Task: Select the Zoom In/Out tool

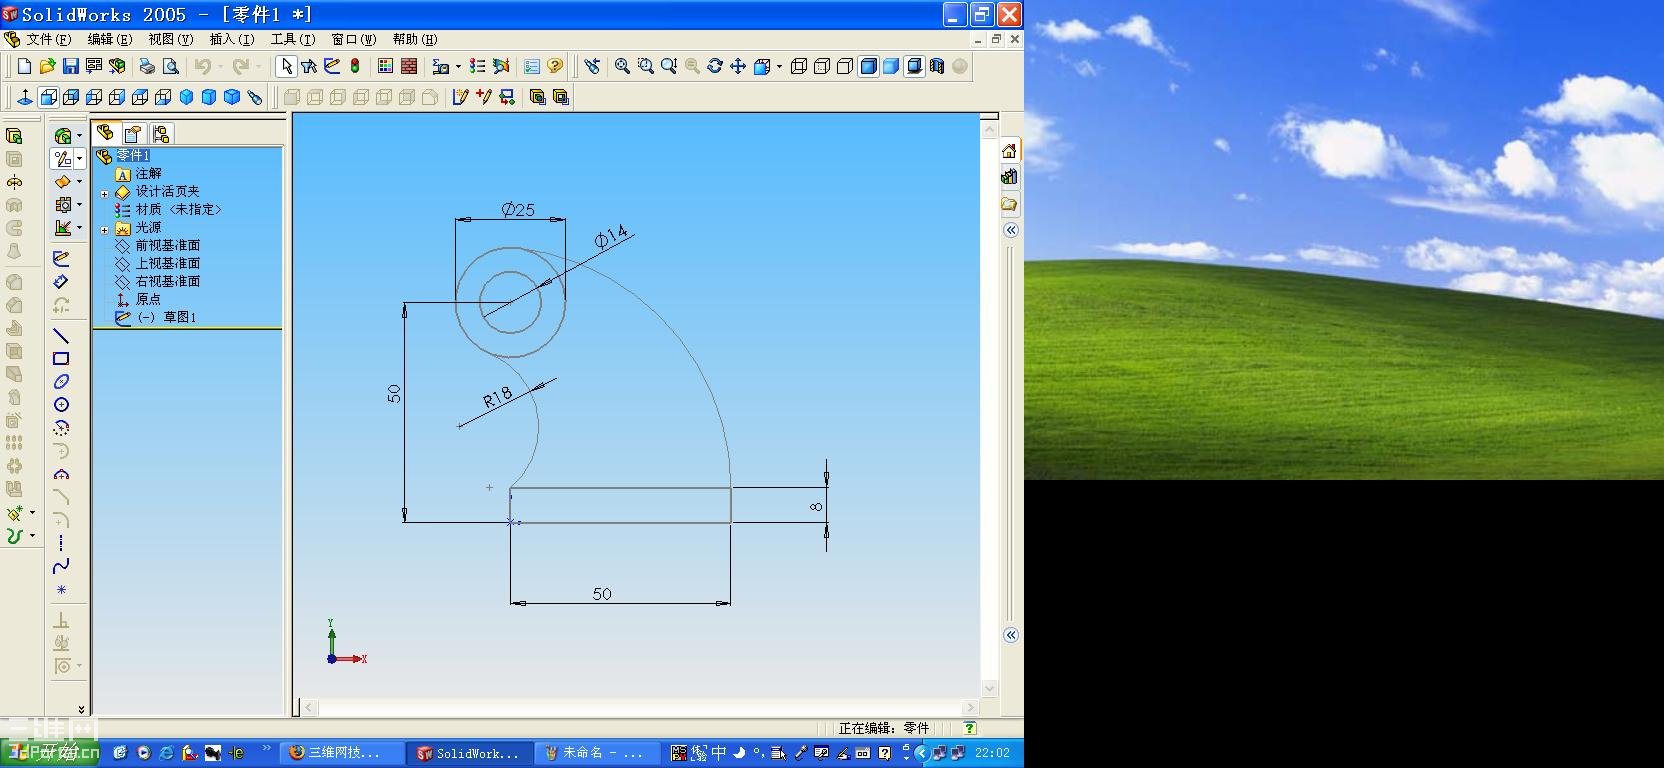Action: [x=668, y=66]
